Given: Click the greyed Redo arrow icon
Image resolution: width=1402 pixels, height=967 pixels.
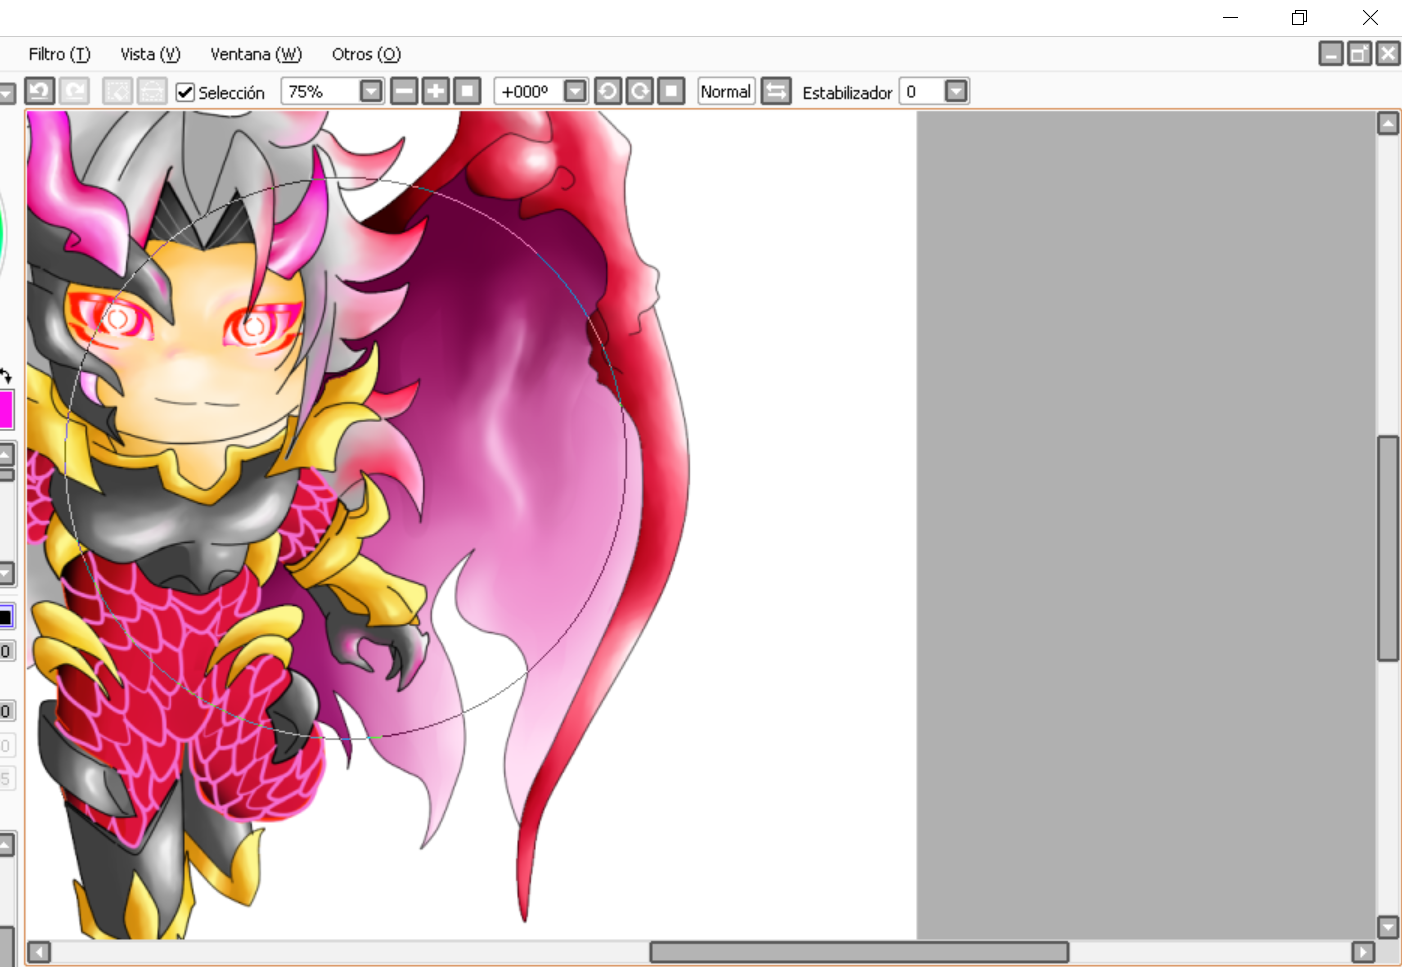Looking at the screenshot, I should [x=74, y=91].
